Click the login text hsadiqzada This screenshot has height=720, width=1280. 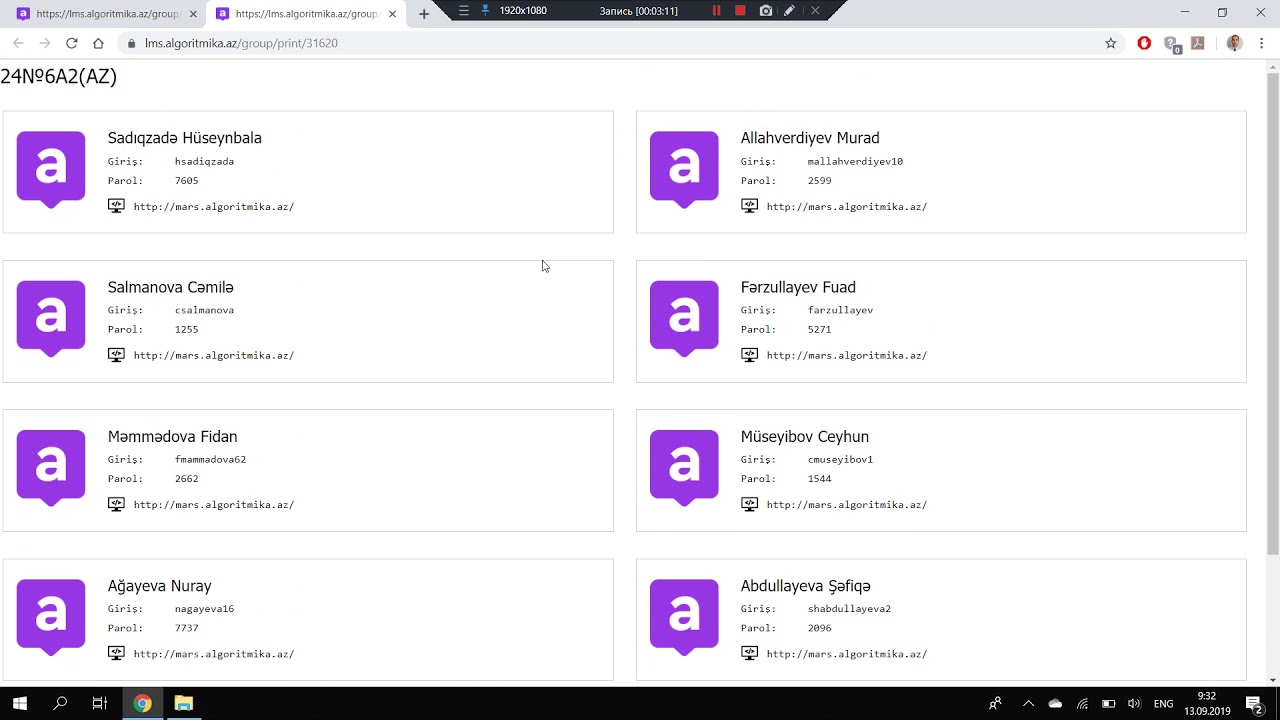click(204, 162)
